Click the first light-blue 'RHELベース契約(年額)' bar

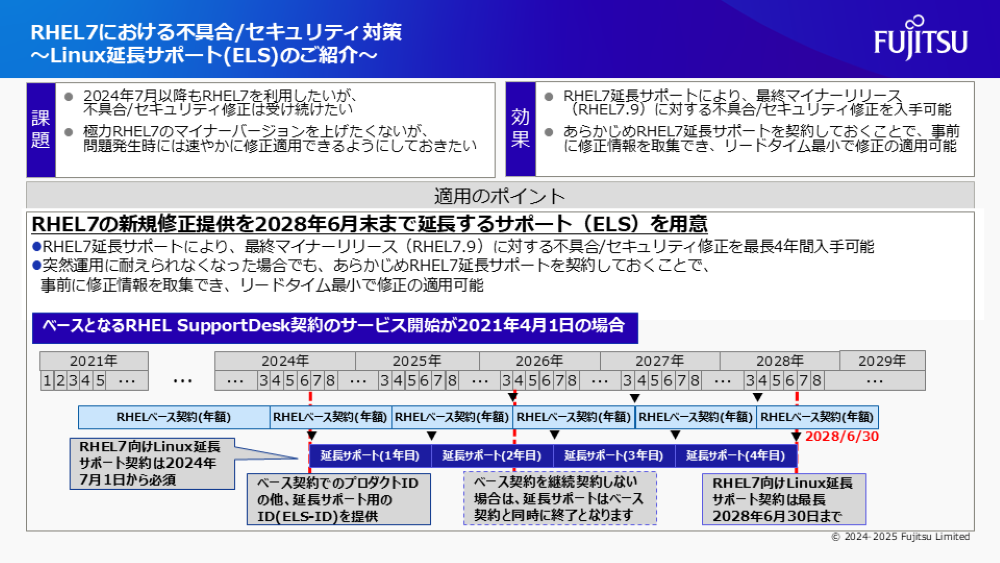pyautogui.click(x=174, y=417)
